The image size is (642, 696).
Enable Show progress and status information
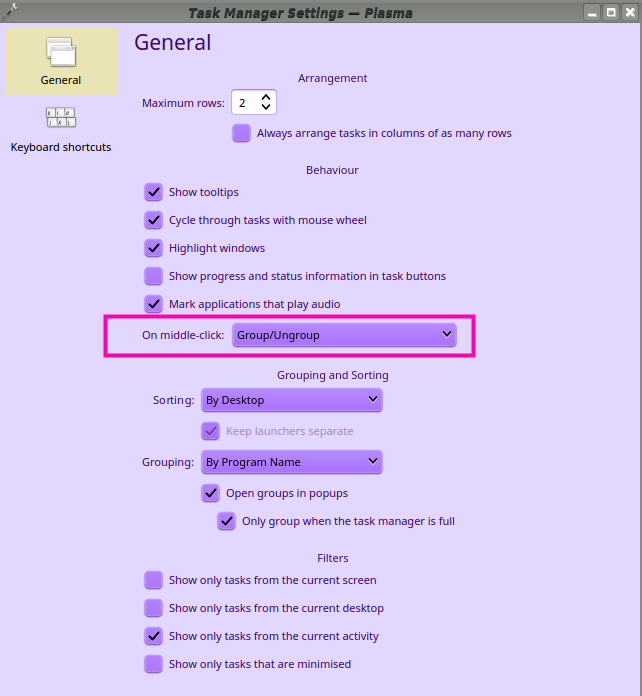[x=154, y=276]
